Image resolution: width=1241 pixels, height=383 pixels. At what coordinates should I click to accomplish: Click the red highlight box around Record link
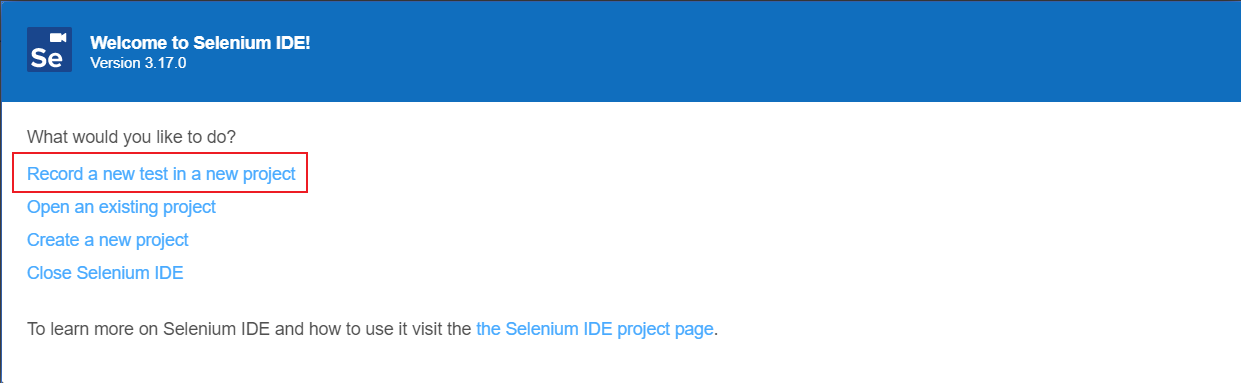[x=160, y=173]
